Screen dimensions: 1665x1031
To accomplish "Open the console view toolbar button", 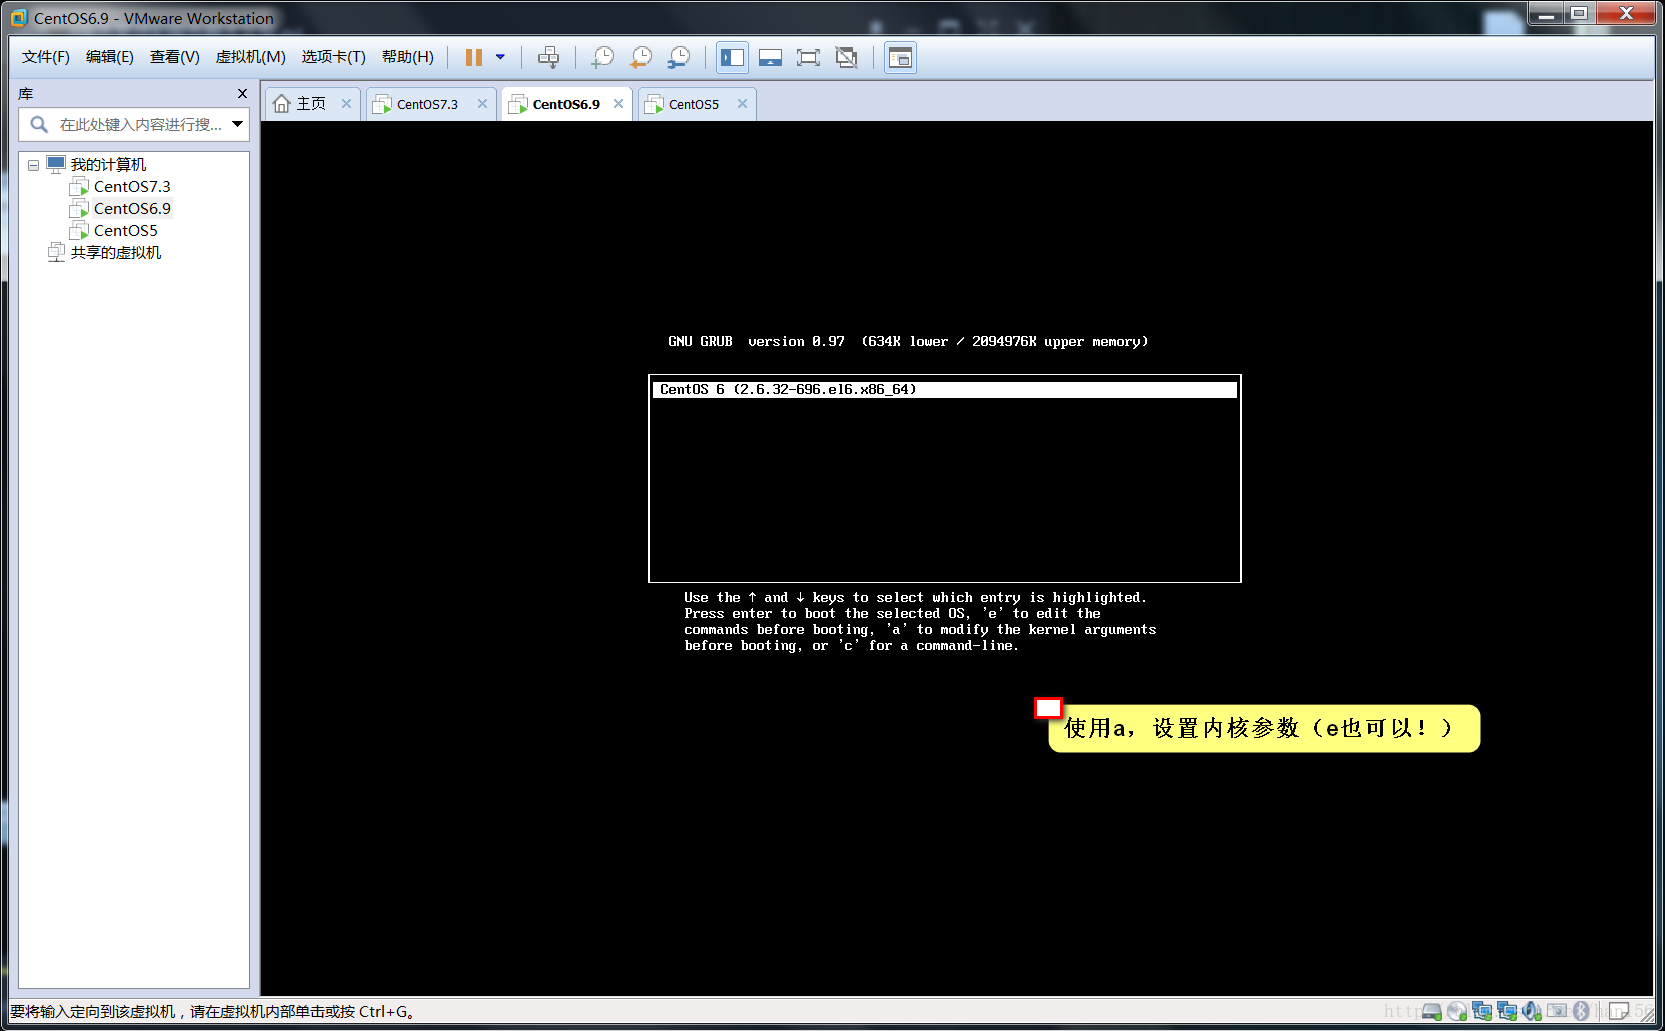I will (x=900, y=57).
